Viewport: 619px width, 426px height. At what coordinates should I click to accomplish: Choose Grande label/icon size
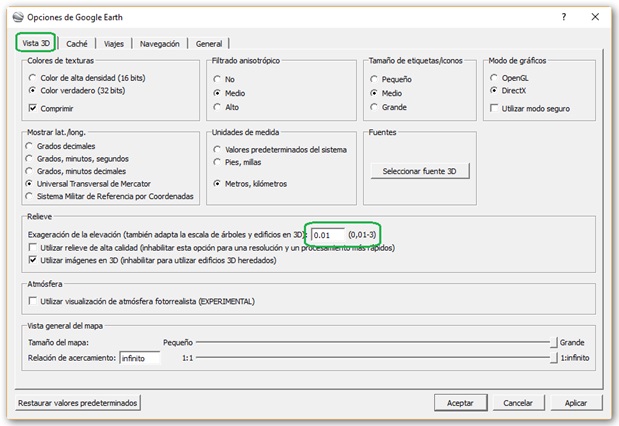[x=388, y=107]
